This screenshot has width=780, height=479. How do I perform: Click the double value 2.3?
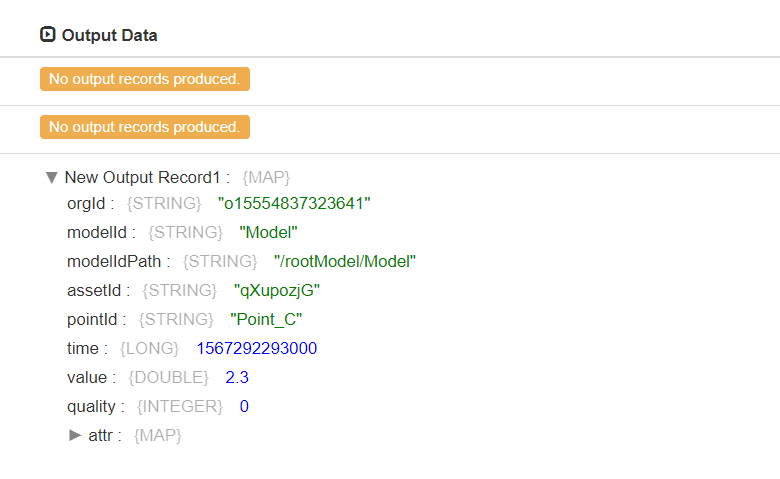coord(236,377)
